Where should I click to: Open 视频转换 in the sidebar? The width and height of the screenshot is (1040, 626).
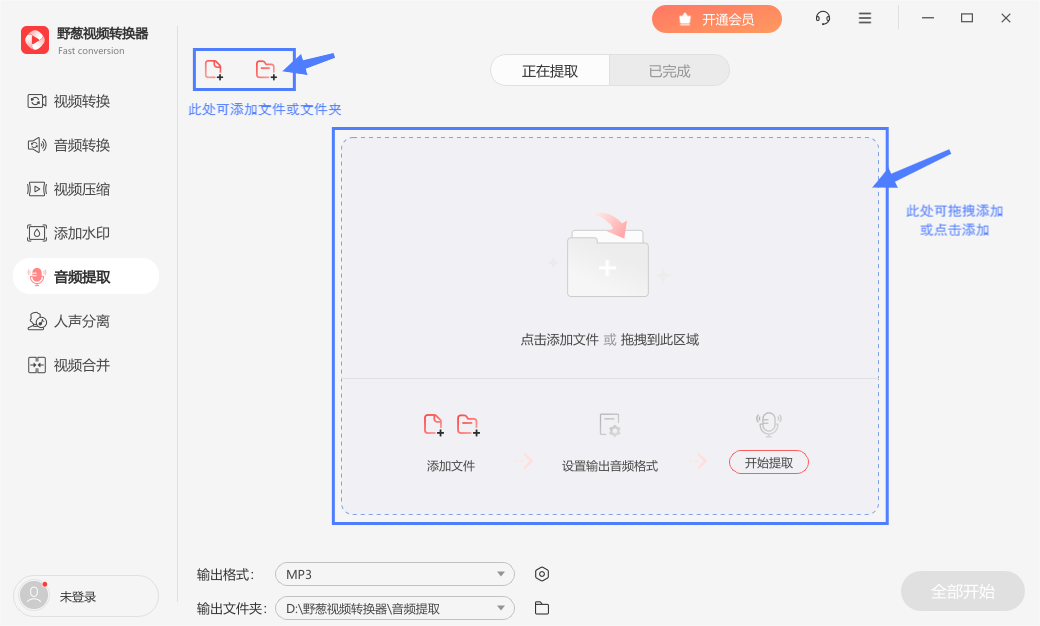point(69,101)
